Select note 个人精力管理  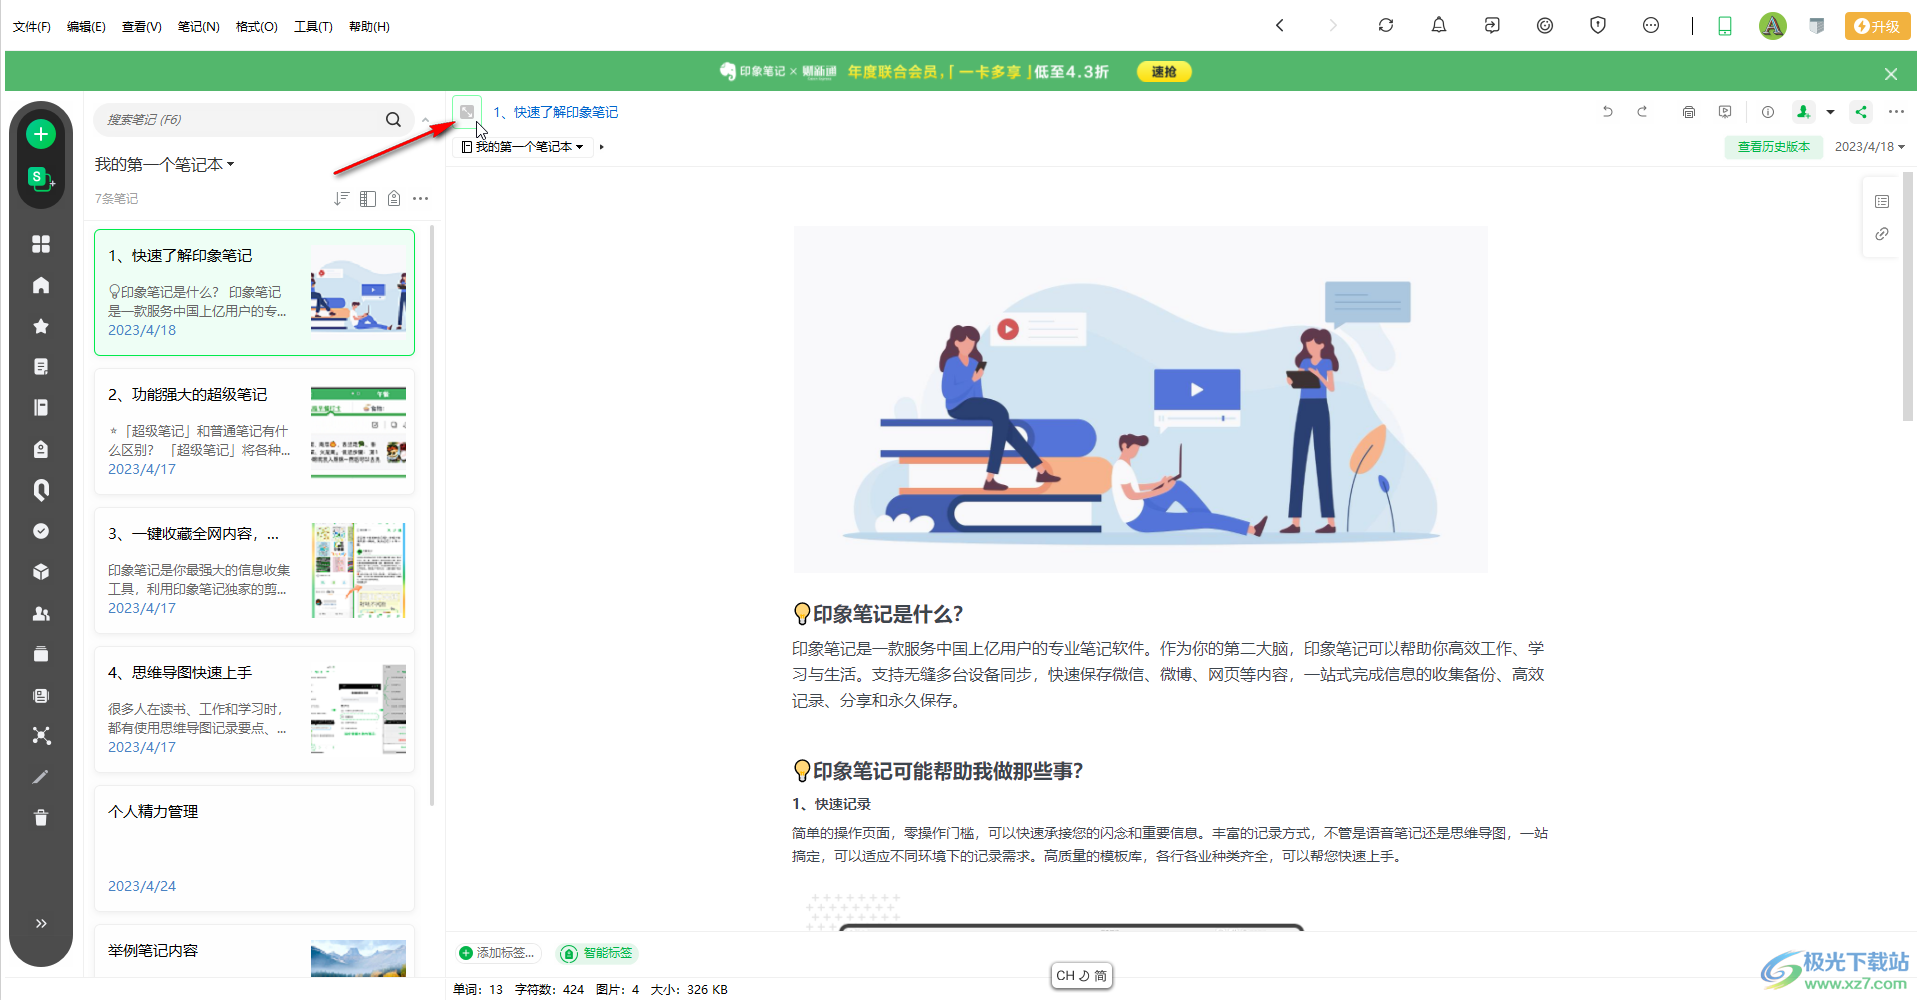254,849
